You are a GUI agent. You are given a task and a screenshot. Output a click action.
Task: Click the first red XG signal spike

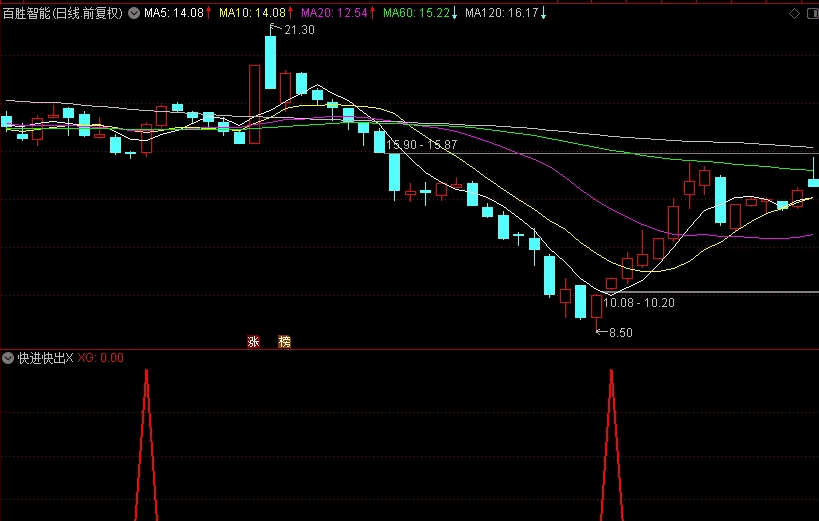click(146, 444)
